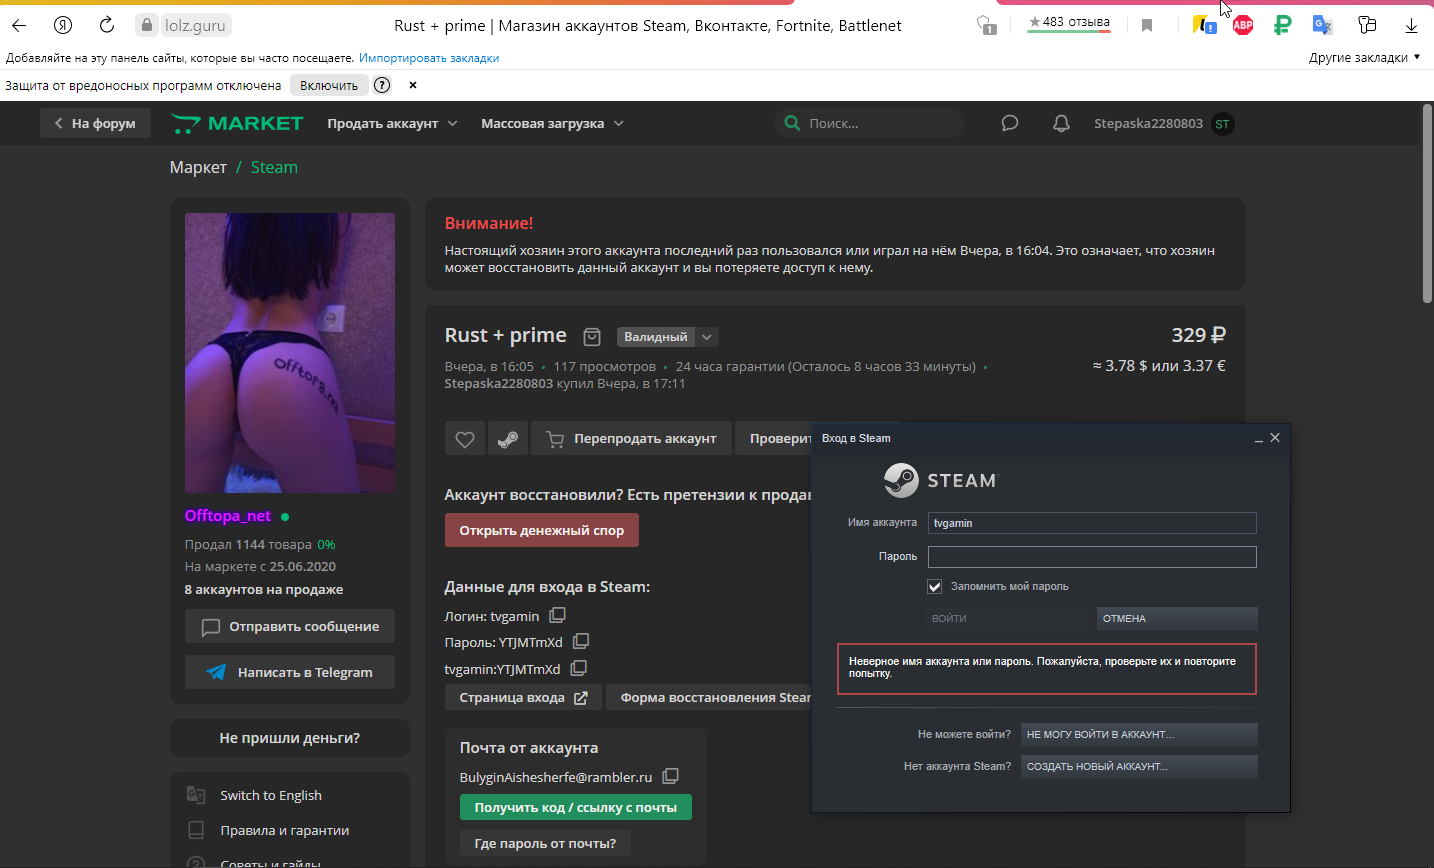
Task: Click the Stepaska2280803 username in header
Action: click(x=1148, y=123)
